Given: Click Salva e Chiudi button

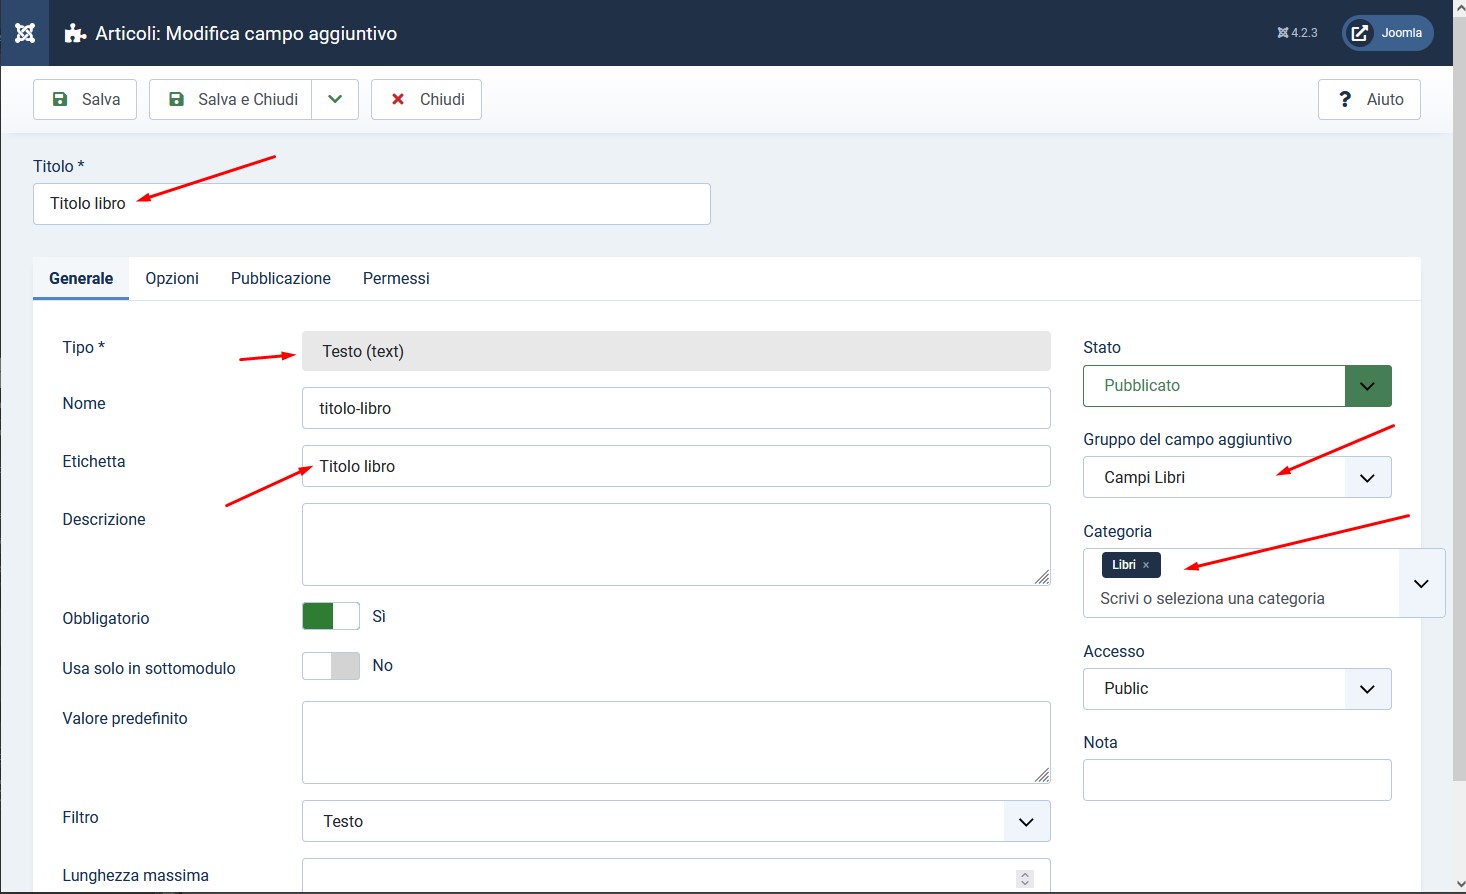Looking at the screenshot, I should (x=231, y=99).
